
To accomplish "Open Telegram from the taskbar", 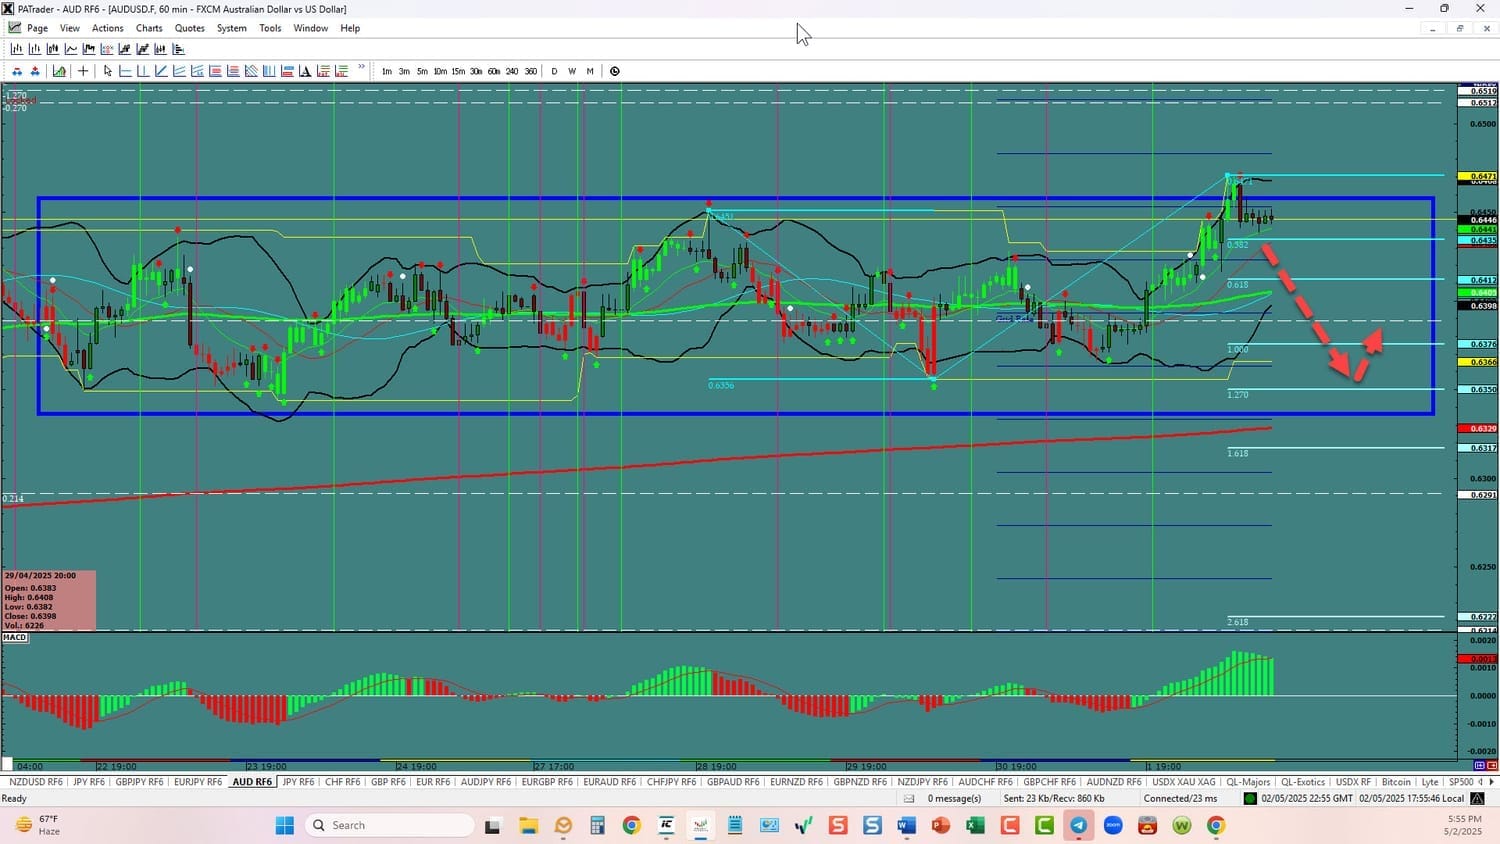I will tap(1079, 825).
